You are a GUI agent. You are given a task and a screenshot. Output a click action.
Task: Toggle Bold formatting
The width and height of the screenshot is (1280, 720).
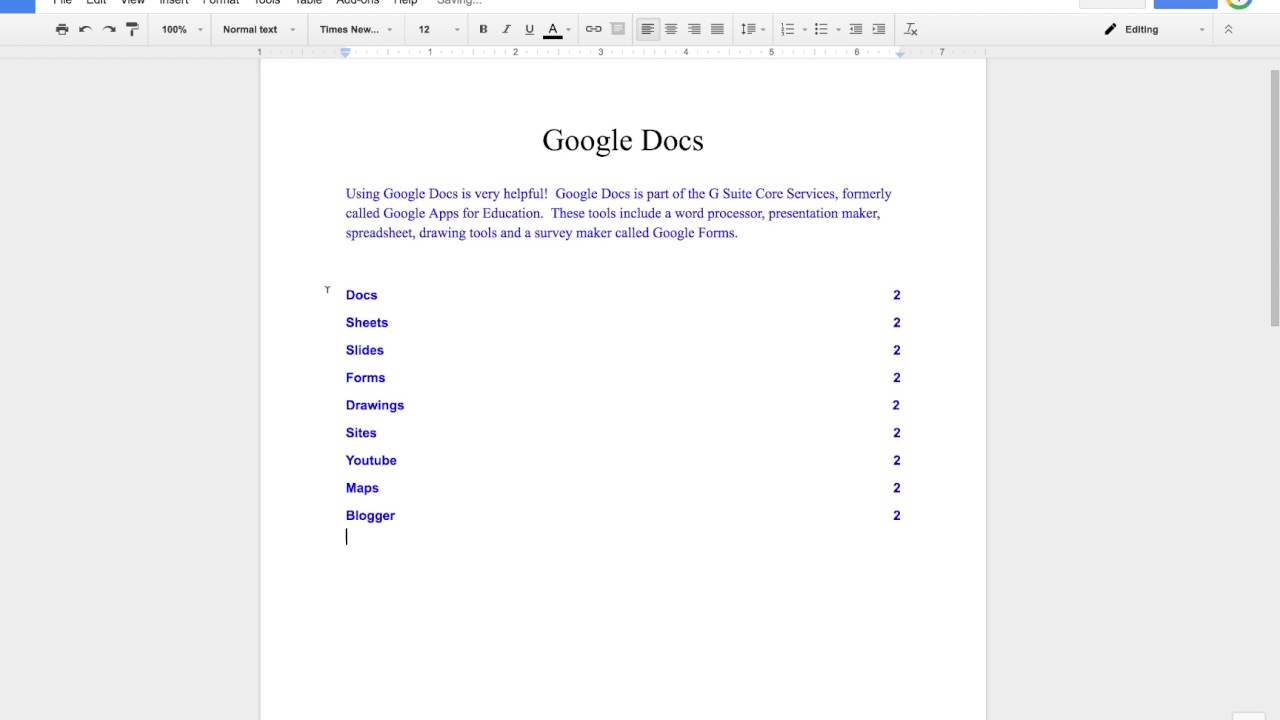point(483,30)
